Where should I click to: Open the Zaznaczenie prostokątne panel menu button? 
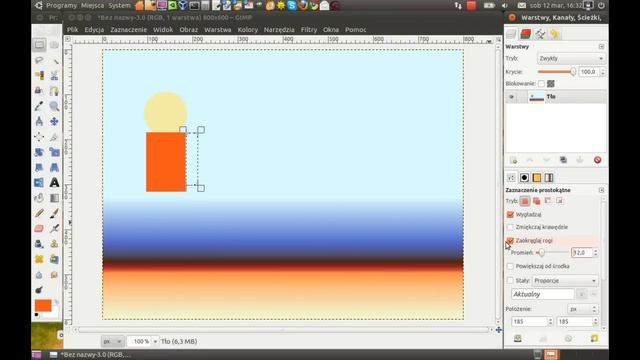[x=601, y=190]
